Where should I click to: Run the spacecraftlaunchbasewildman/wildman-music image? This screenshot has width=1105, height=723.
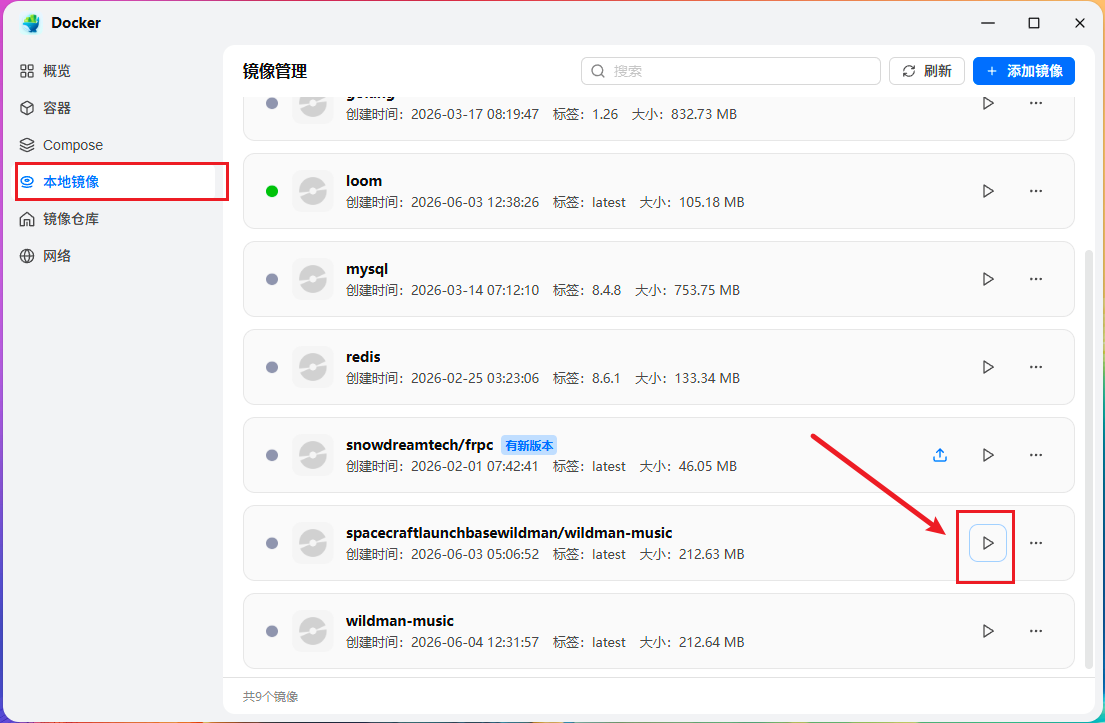988,543
